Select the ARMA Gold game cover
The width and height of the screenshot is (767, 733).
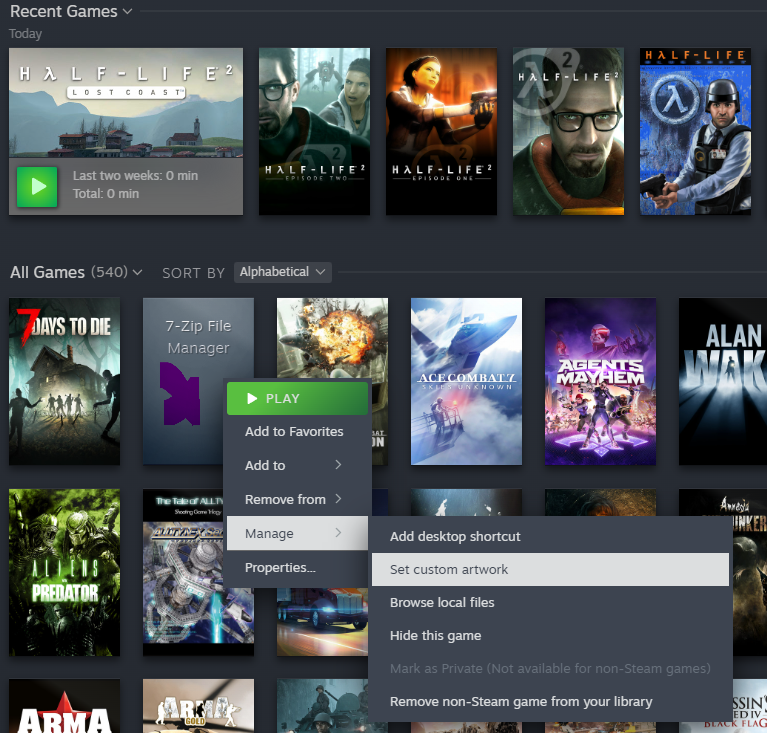pos(198,706)
